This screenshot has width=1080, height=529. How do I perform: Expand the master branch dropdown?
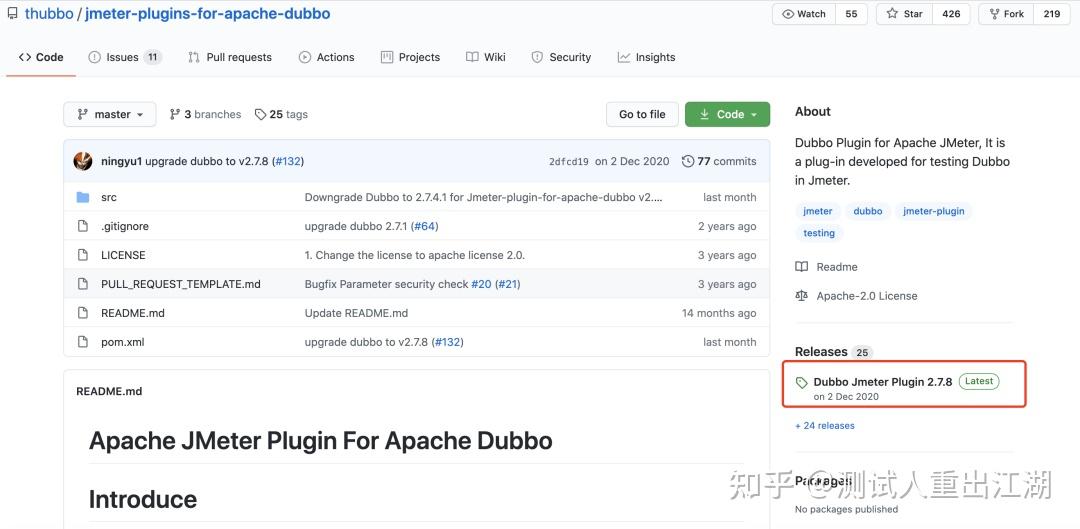110,114
